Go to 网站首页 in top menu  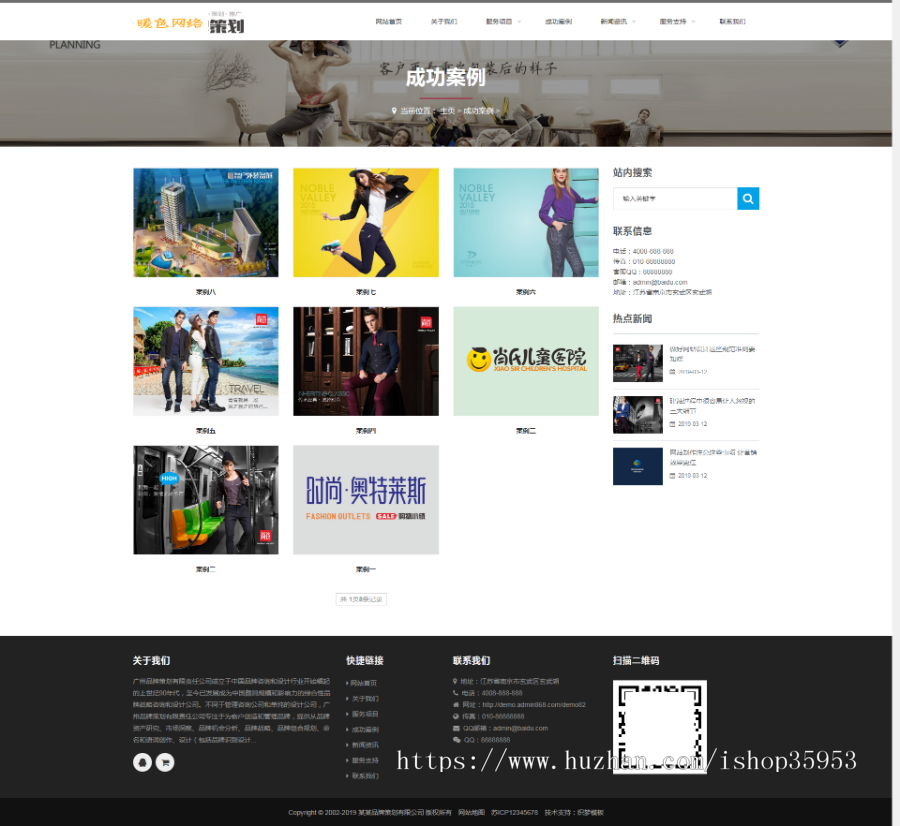click(x=389, y=21)
